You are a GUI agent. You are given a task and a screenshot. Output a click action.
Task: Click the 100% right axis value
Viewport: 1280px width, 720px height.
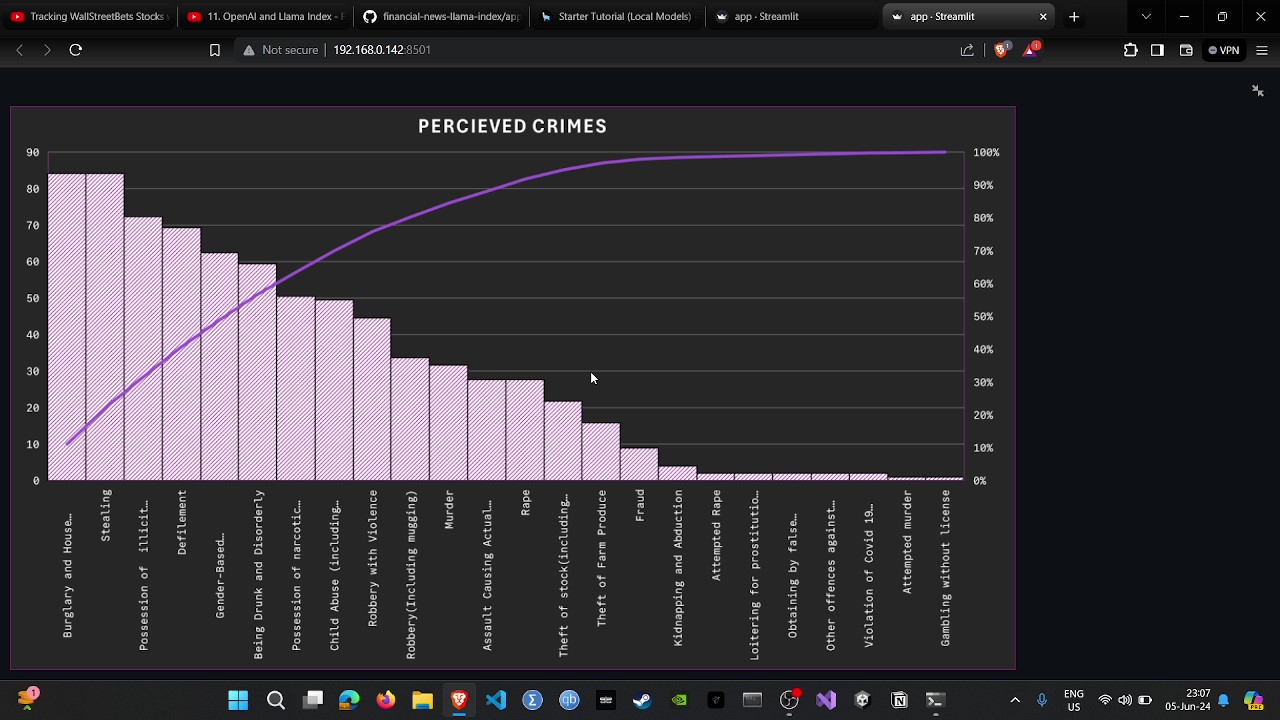coord(986,153)
